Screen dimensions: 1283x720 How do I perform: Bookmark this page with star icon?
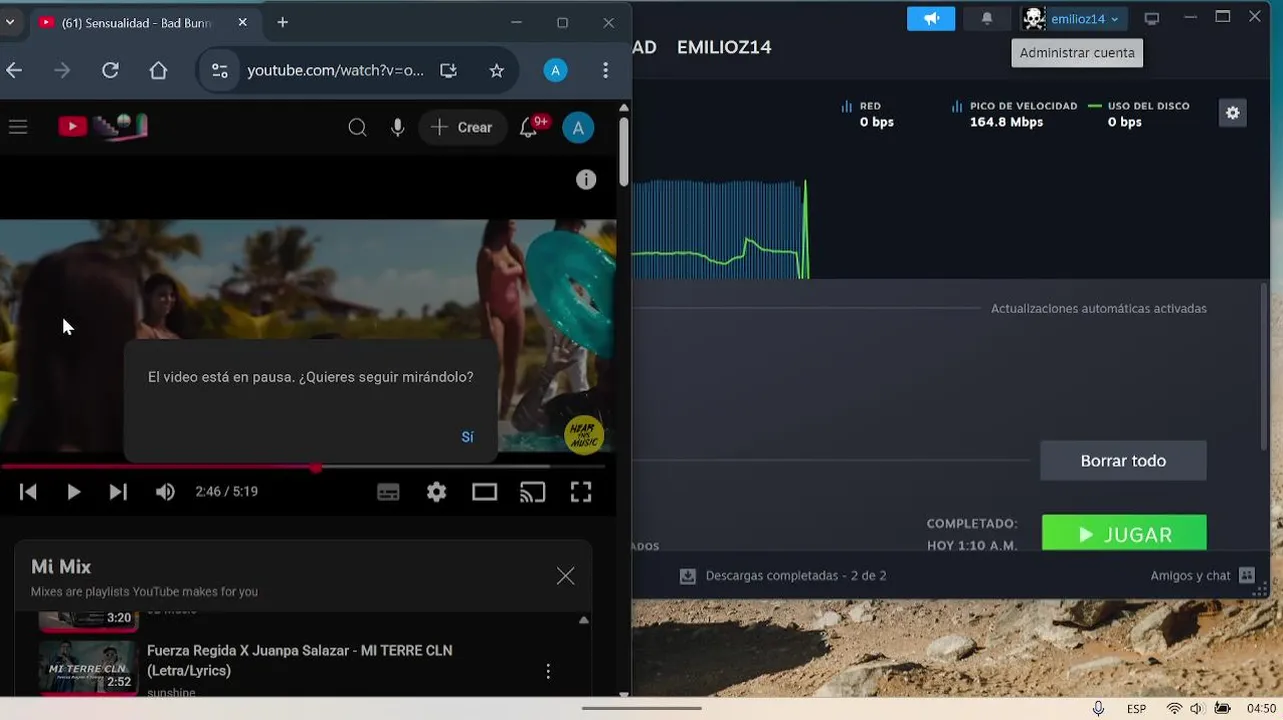coord(496,70)
